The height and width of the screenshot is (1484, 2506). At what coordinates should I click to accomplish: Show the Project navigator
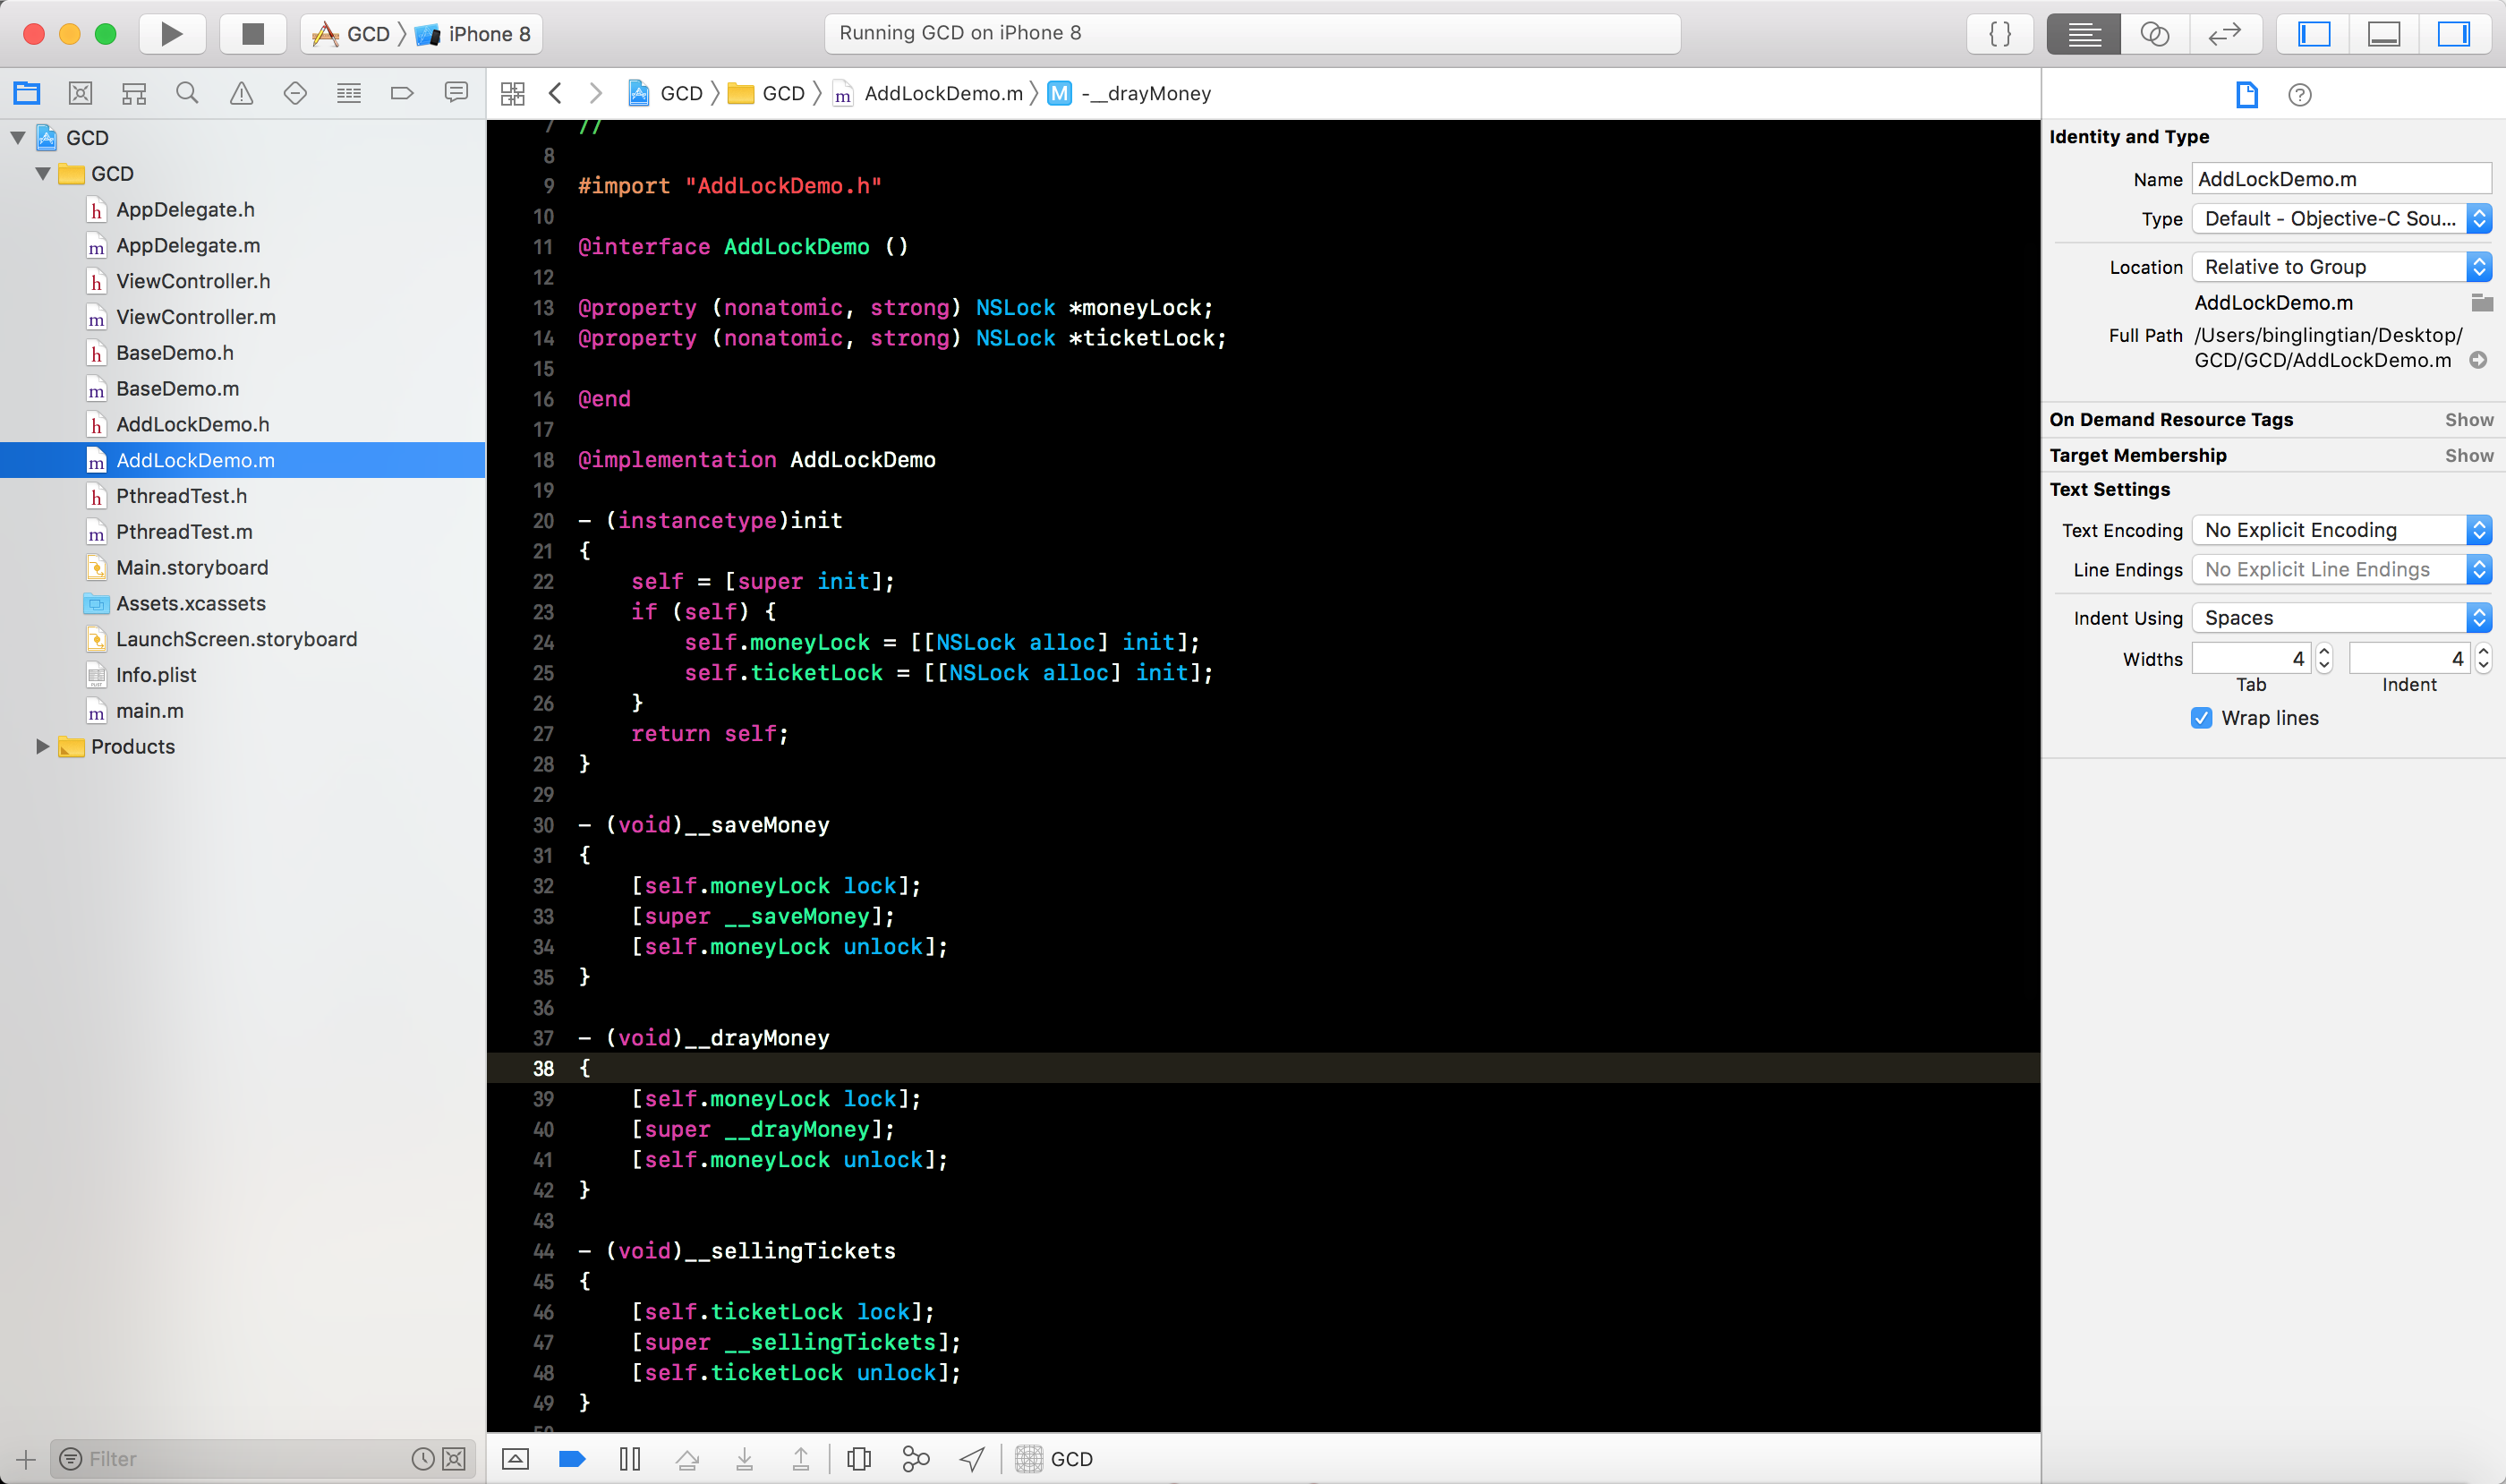tap(27, 93)
